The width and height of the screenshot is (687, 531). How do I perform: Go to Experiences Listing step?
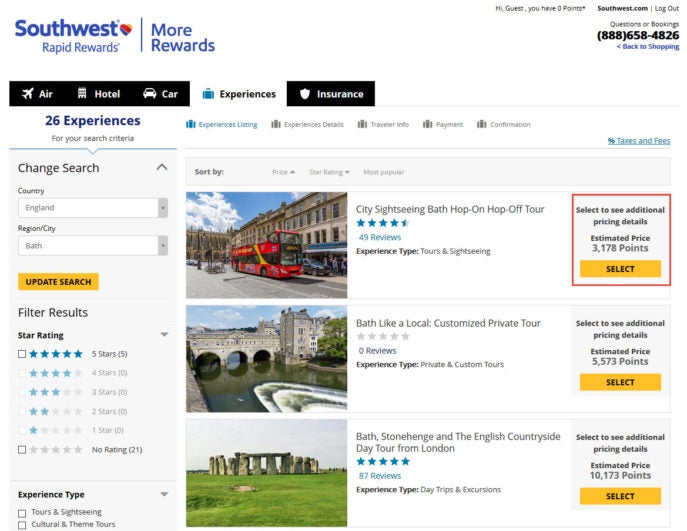pyautogui.click(x=222, y=124)
